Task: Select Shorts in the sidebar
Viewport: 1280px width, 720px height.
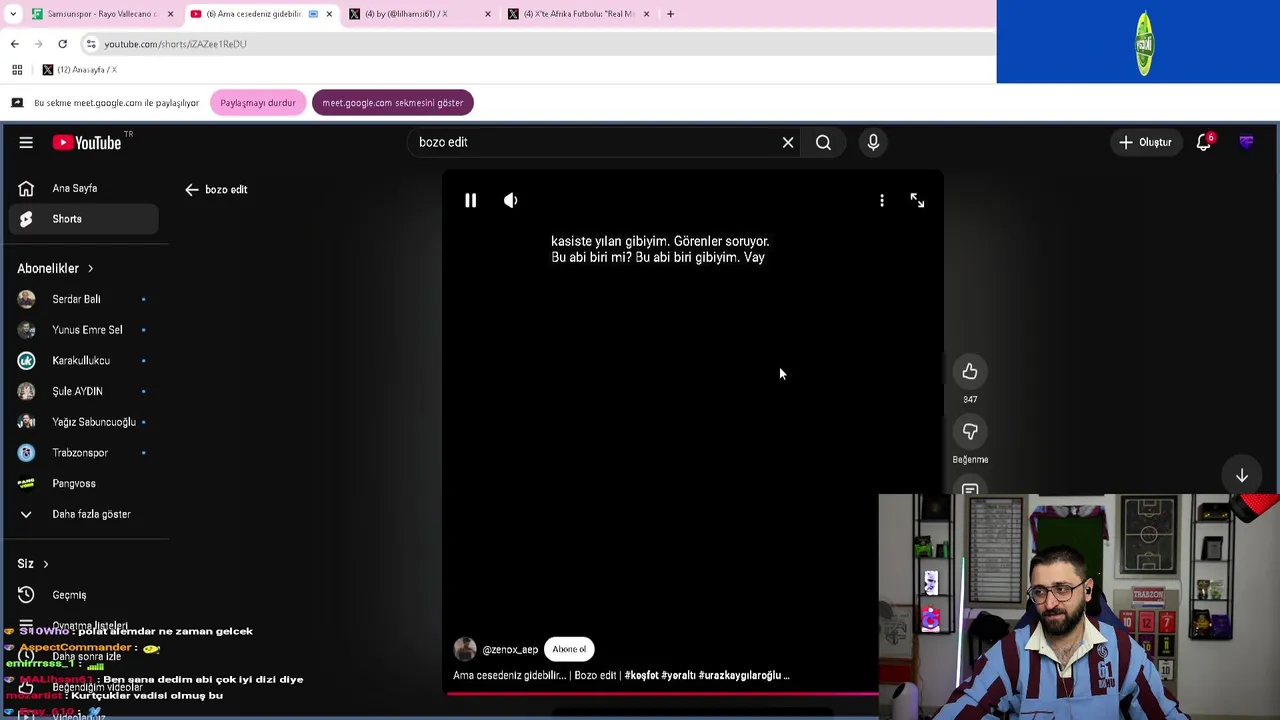Action: coord(84,219)
